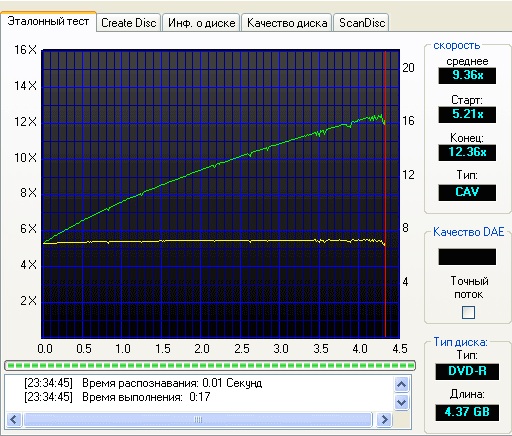The width and height of the screenshot is (512, 436).
Task: Switch to the Качество диска tab
Action: (287, 23)
